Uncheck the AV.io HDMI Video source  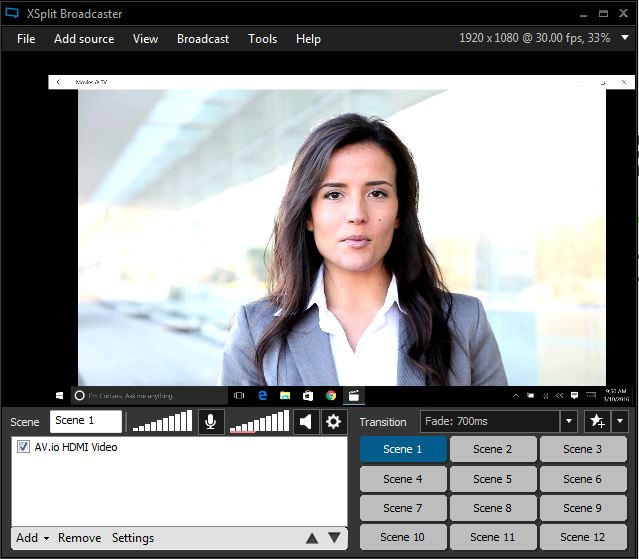click(23, 447)
